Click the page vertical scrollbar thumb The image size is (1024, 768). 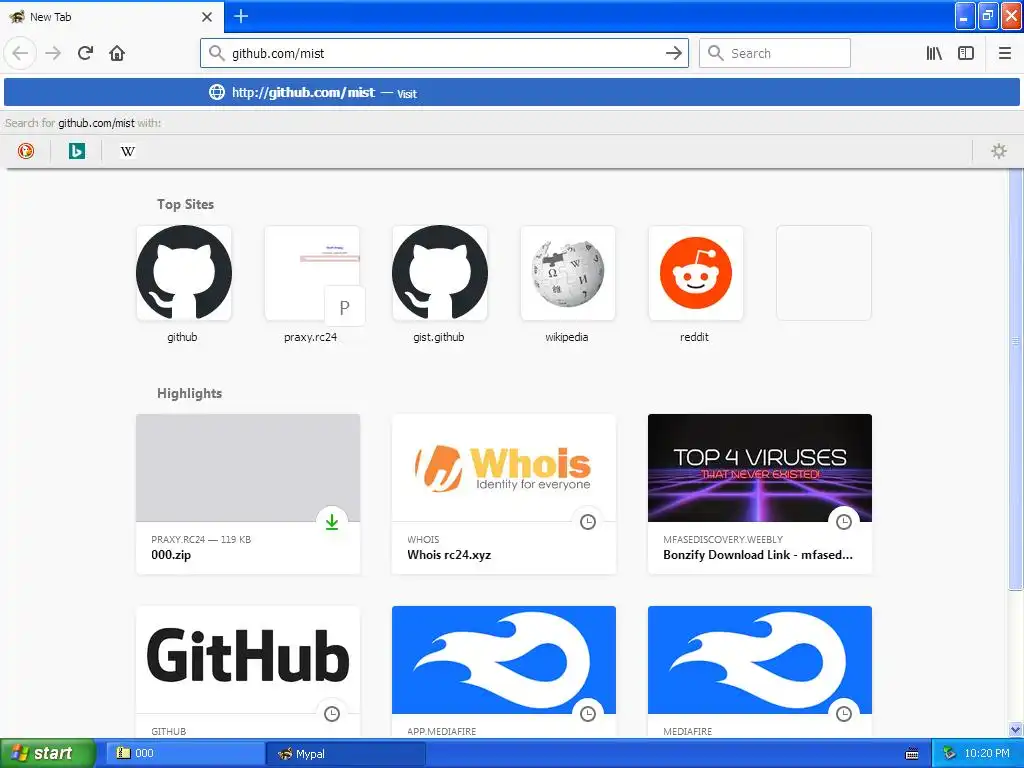pos(1016,379)
